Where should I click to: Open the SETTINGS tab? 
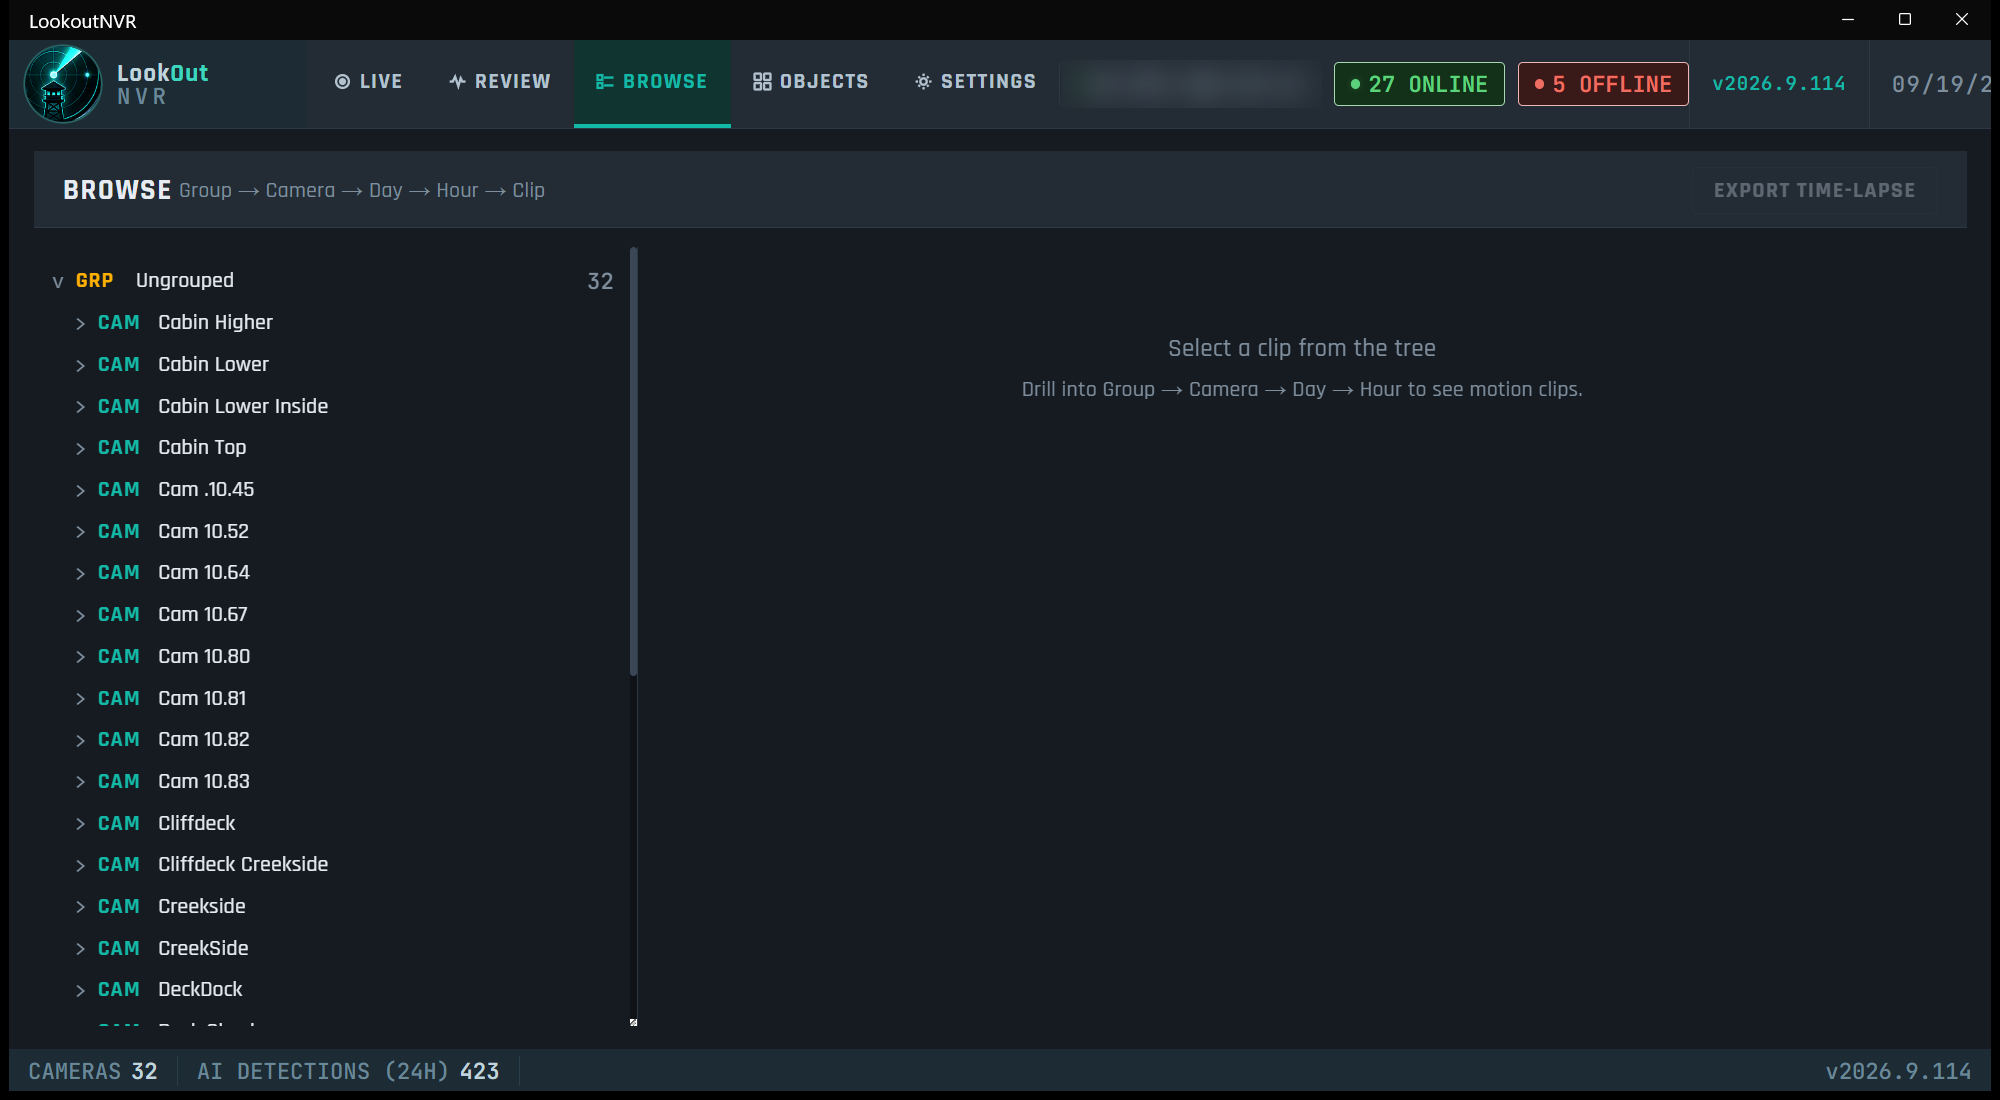(976, 82)
